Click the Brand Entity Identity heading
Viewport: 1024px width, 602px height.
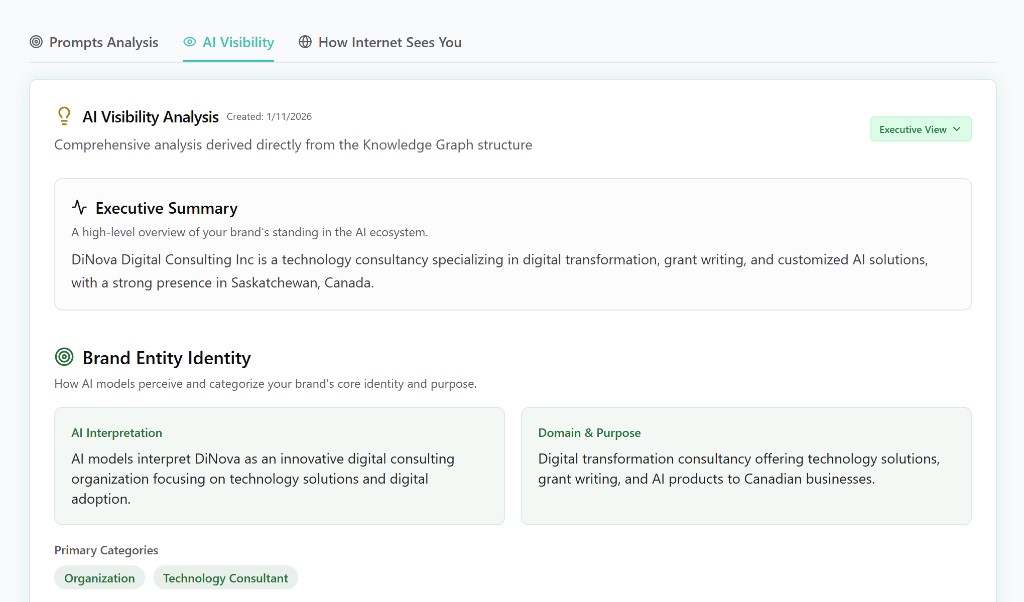click(x=166, y=358)
